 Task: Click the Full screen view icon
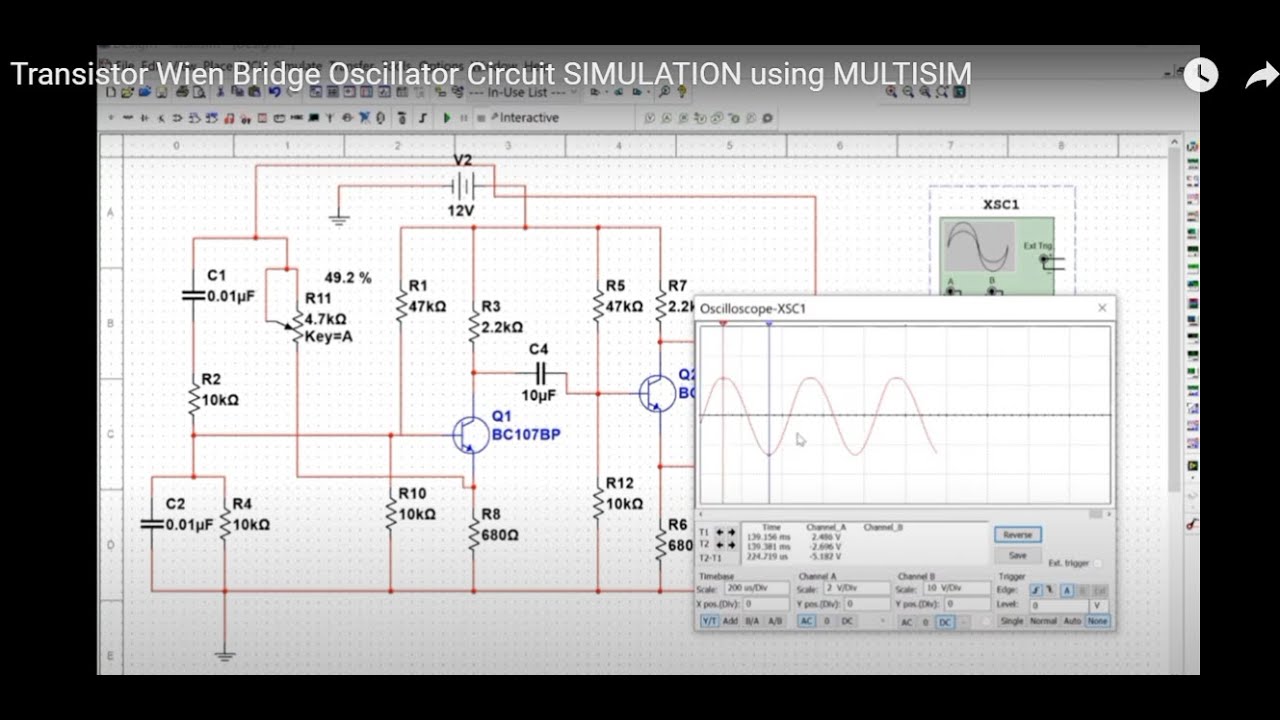point(960,92)
